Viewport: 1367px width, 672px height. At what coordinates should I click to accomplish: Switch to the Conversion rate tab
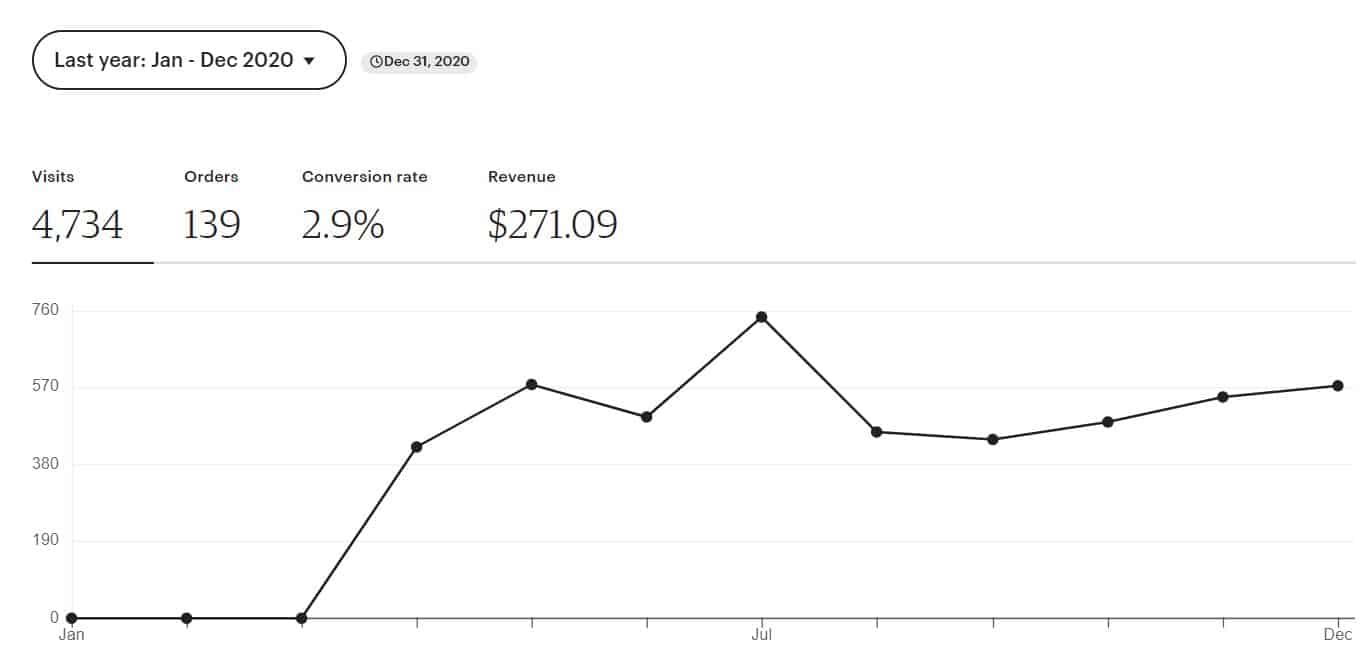point(364,208)
